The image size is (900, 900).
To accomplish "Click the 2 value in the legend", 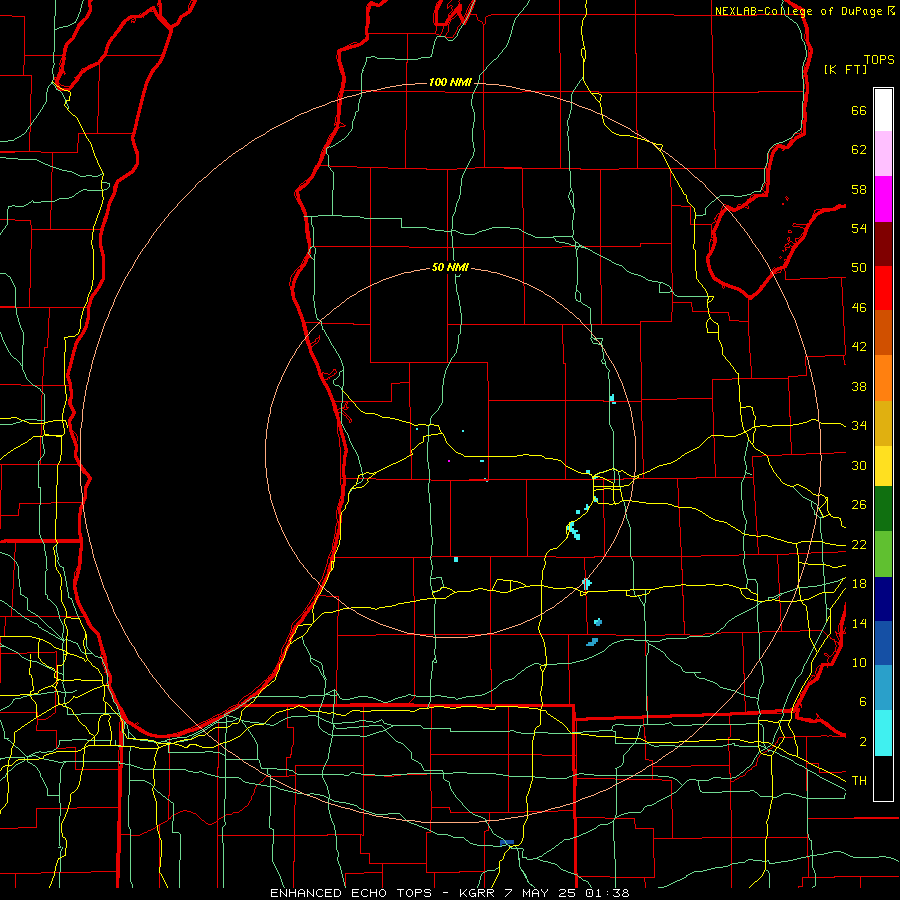I will pos(862,742).
